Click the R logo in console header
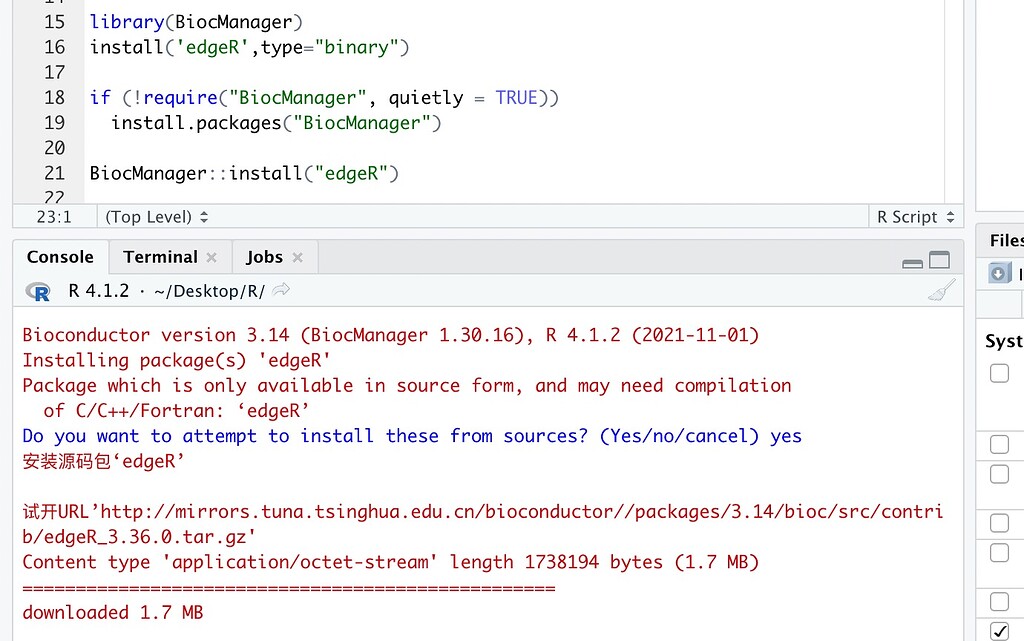This screenshot has width=1024, height=641. point(39,291)
